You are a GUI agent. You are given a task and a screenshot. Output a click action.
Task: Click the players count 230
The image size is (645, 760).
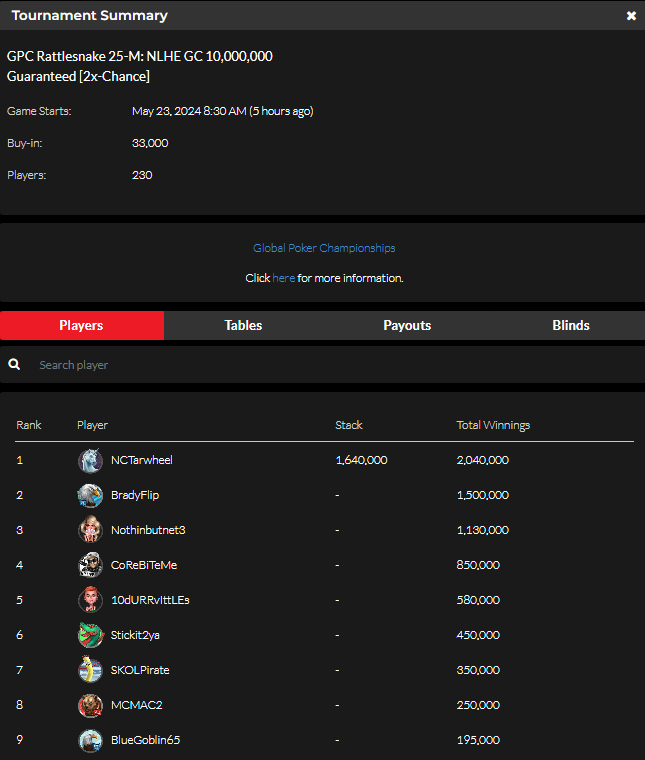[142, 175]
